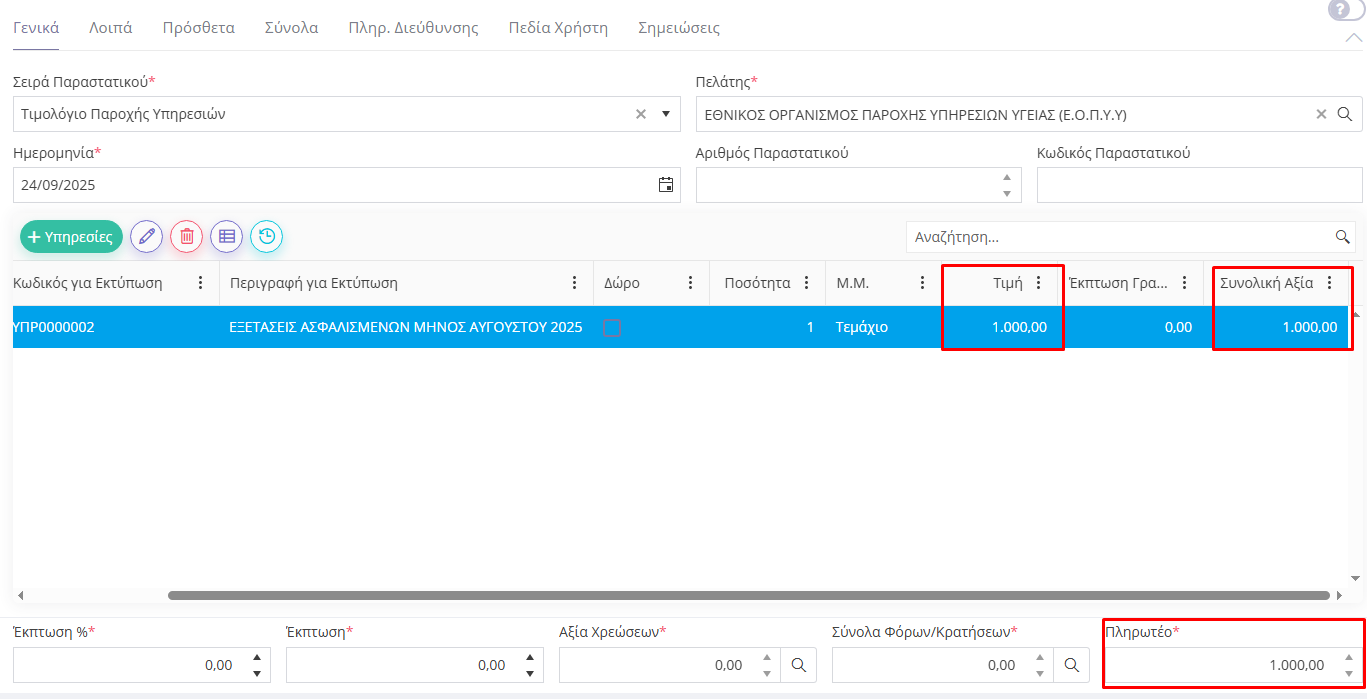Image resolution: width=1367 pixels, height=699 pixels.
Task: Toggle the Δώρο checkbox in the row
Action: tap(613, 328)
